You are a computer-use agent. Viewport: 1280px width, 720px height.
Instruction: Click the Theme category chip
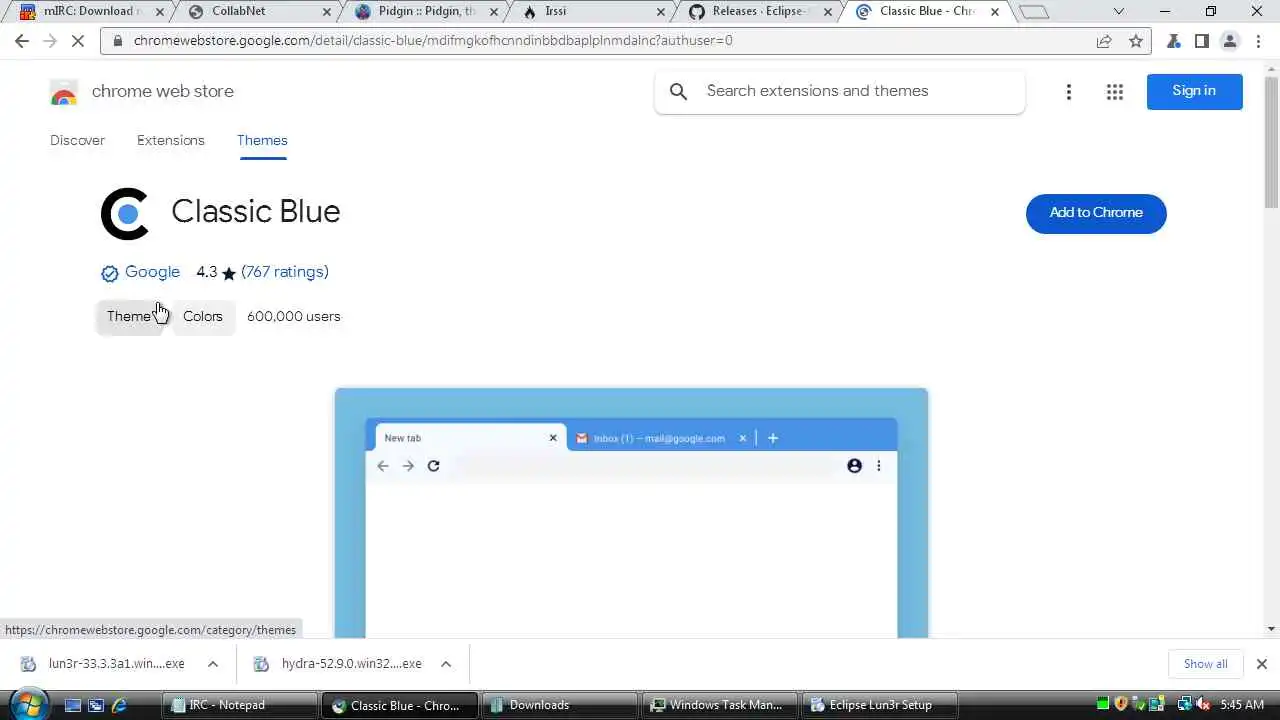coord(129,316)
